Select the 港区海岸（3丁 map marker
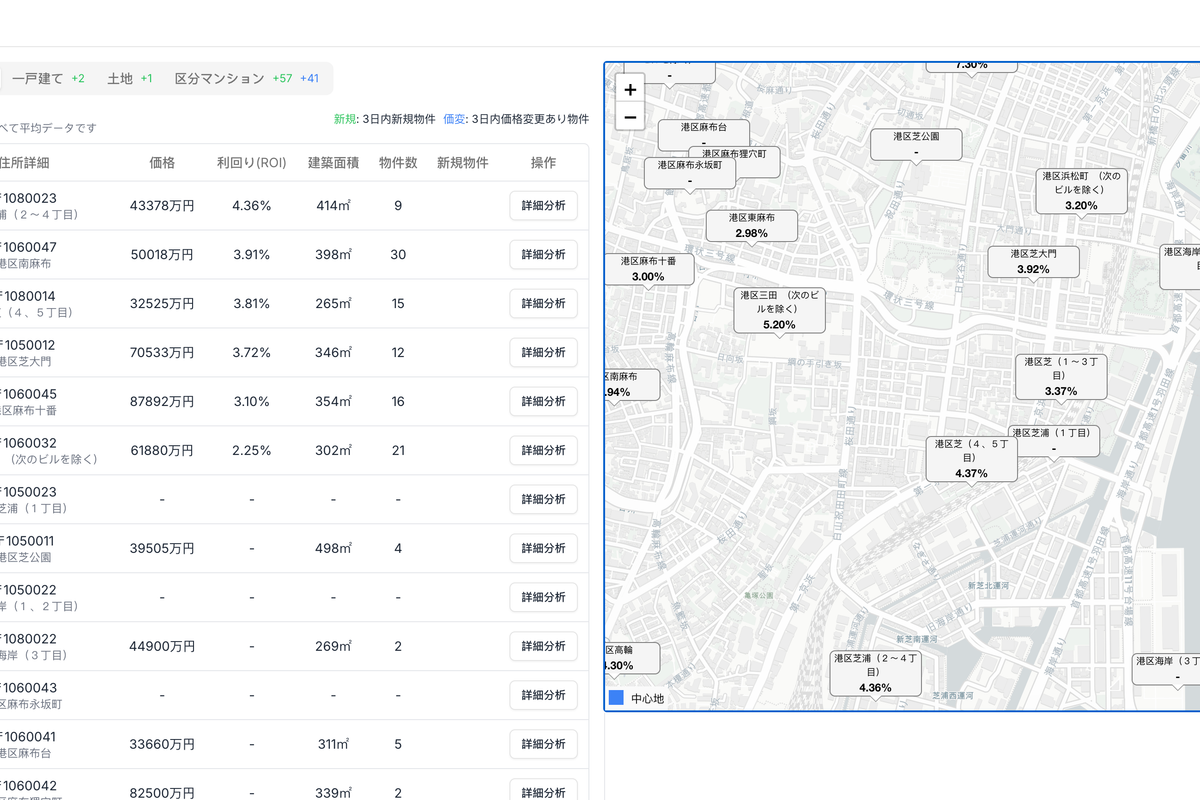The image size is (1200, 800). click(x=1166, y=669)
